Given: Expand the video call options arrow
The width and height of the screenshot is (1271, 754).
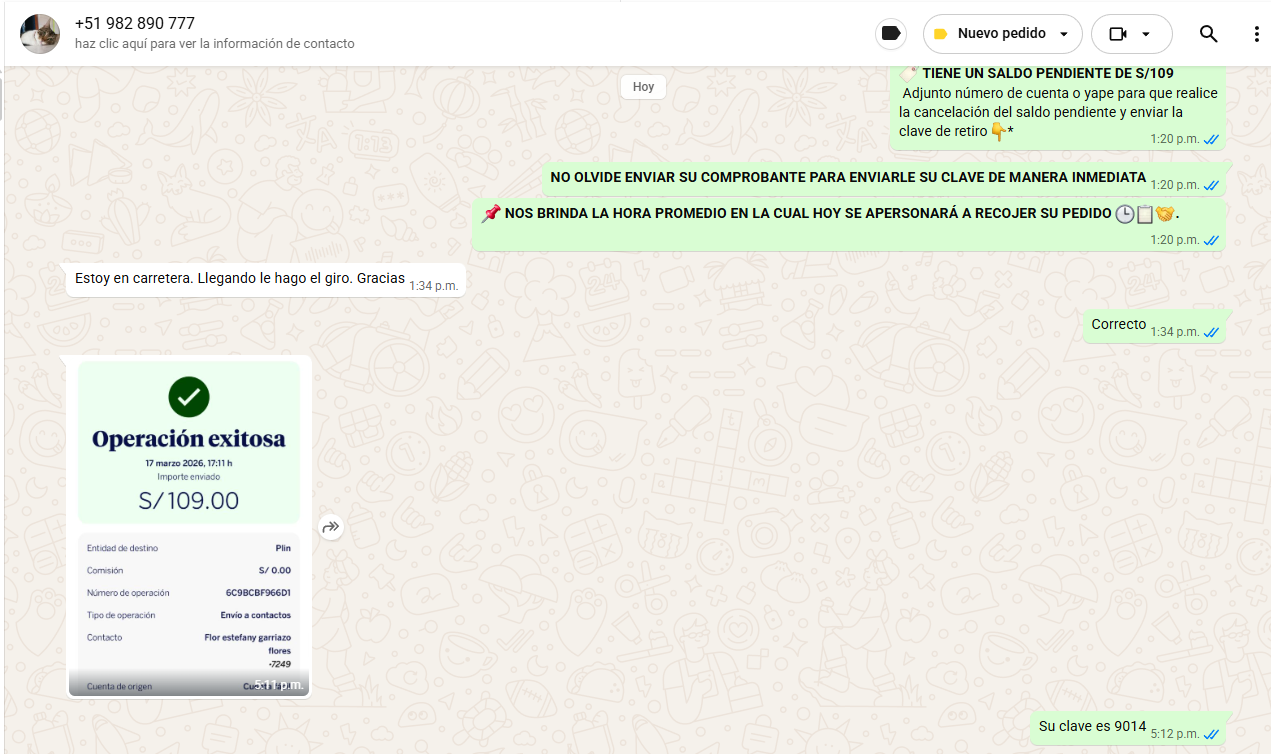Looking at the screenshot, I should (1146, 34).
